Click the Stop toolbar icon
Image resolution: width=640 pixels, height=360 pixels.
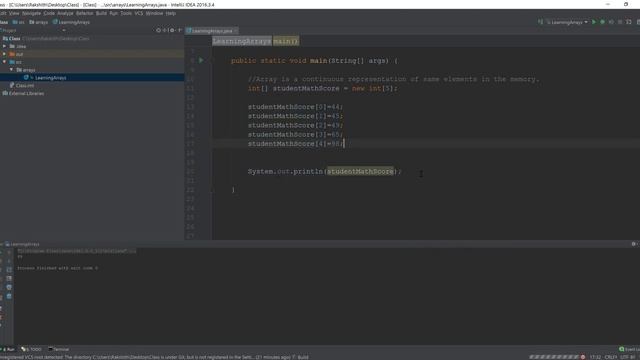pos(620,22)
